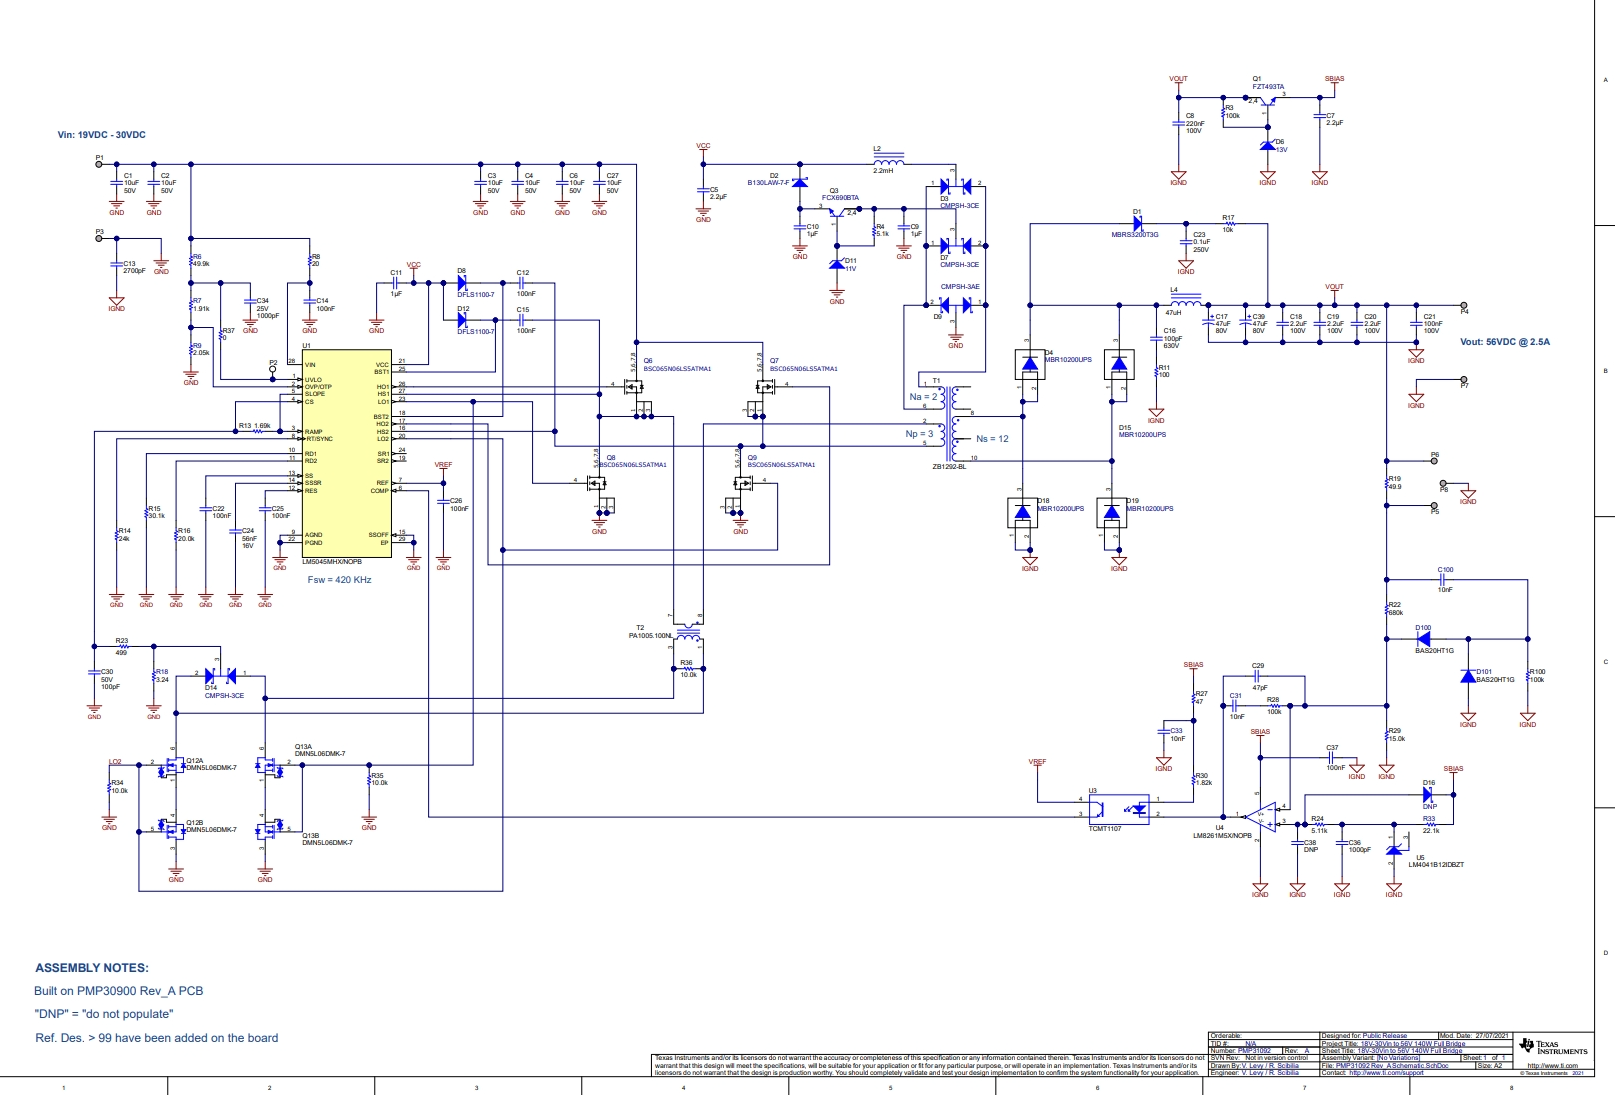Click the Q12A DMN5L06DMK-7 MOSFET symbol
The height and width of the screenshot is (1095, 1615).
click(x=170, y=768)
